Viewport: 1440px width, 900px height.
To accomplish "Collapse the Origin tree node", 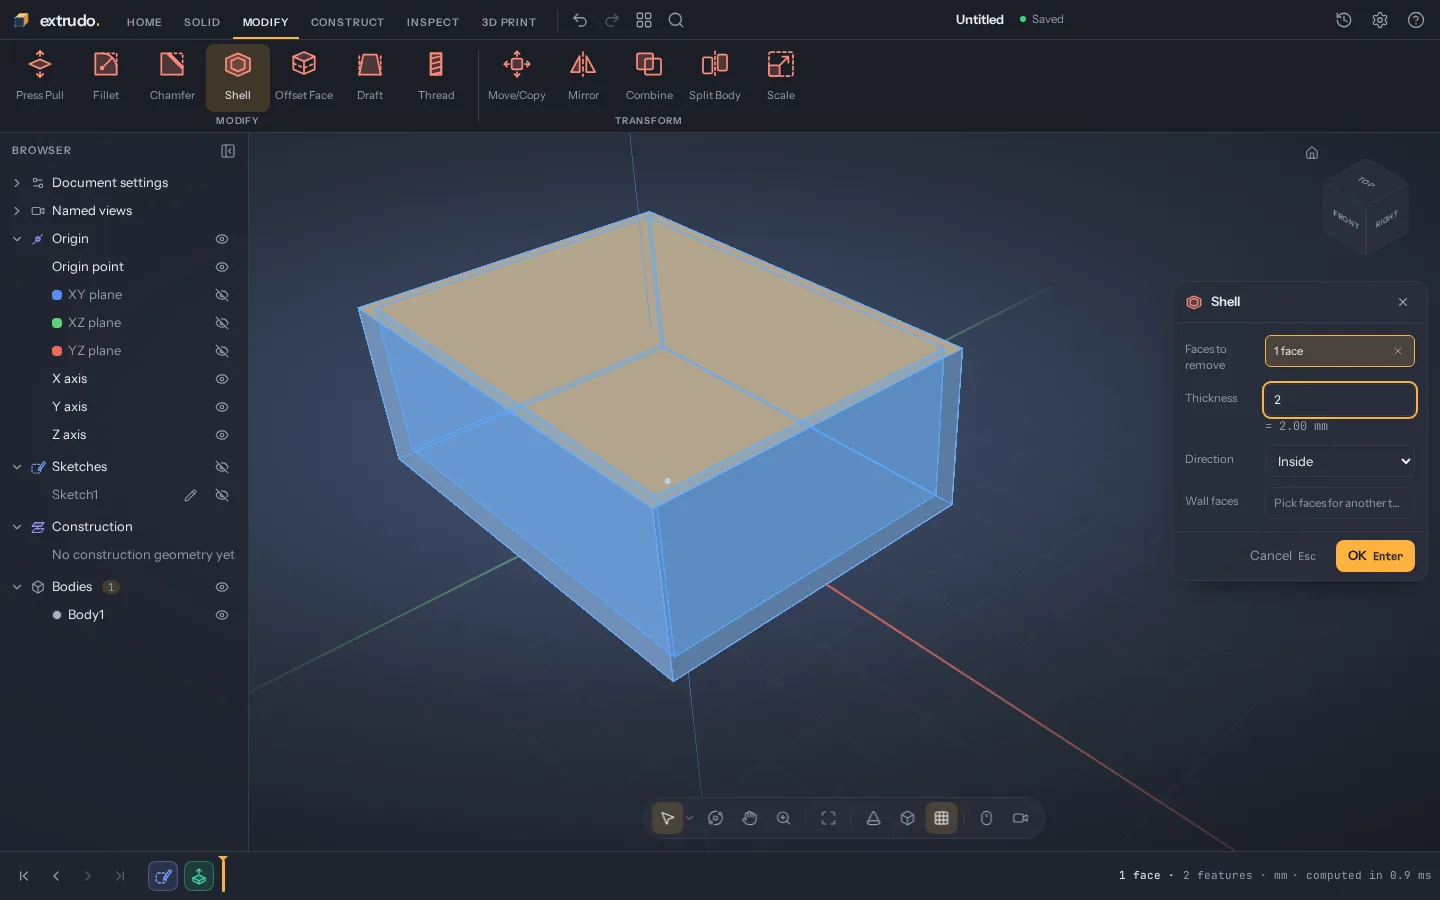I will tap(17, 239).
